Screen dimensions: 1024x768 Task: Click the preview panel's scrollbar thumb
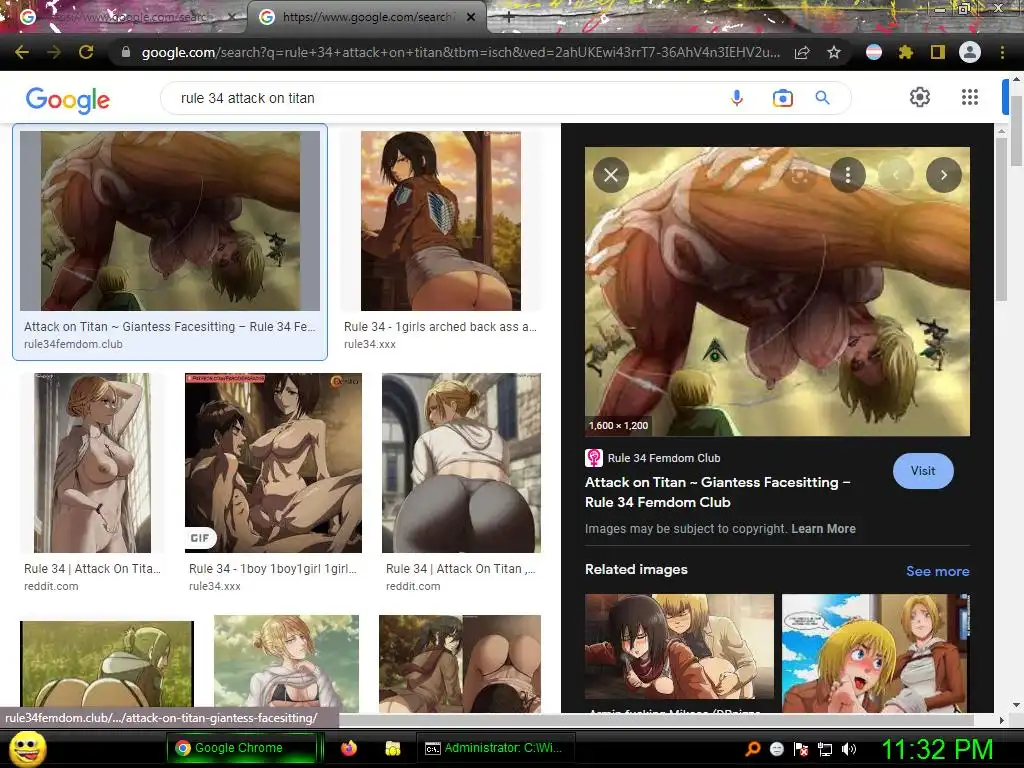(1002, 219)
